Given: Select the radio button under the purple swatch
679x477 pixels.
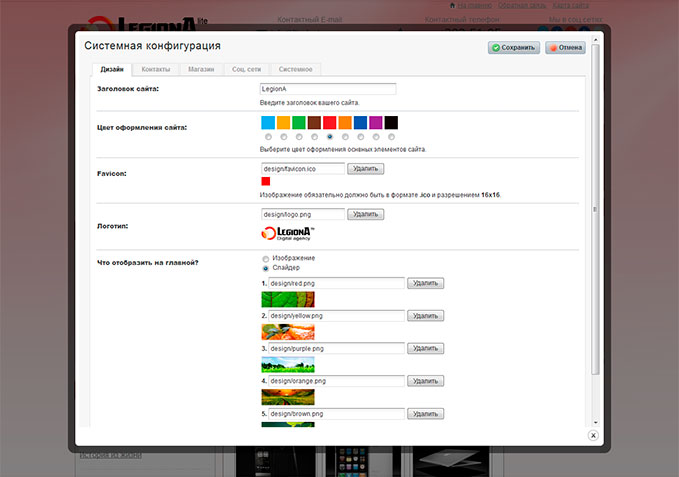Looking at the screenshot, I should pyautogui.click(x=376, y=137).
